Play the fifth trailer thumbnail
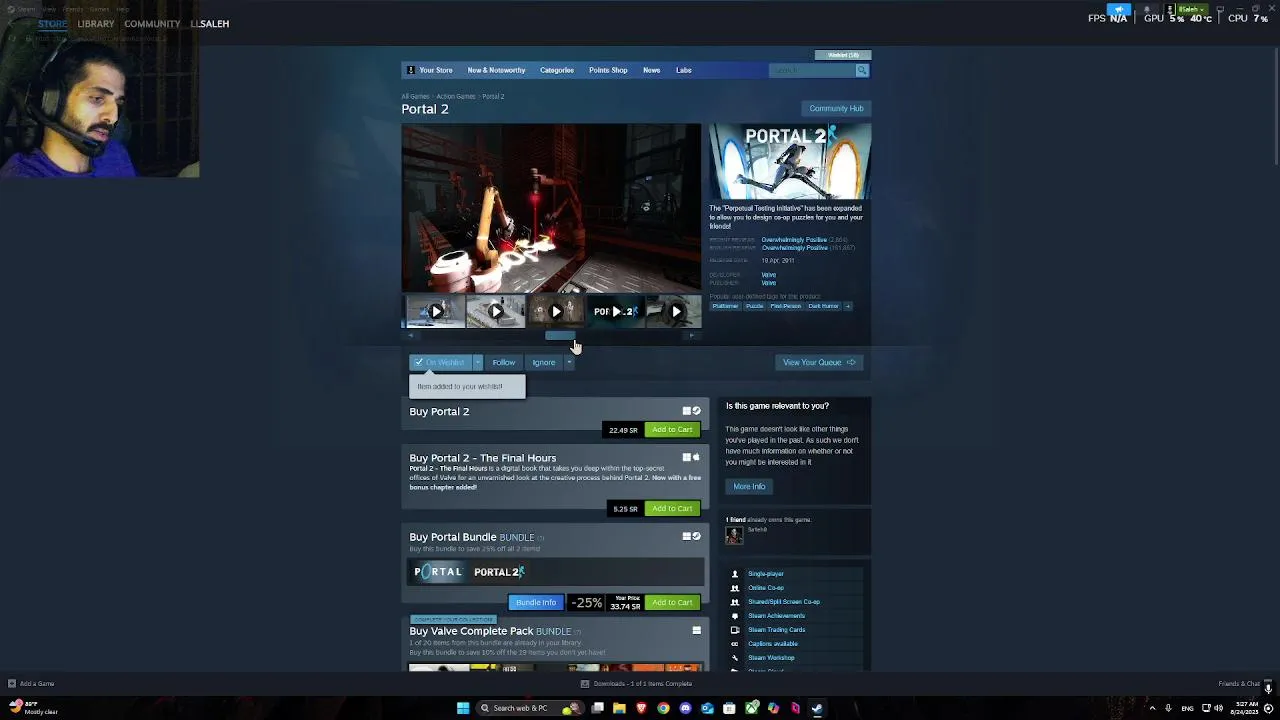The width and height of the screenshot is (1280, 720). coord(675,312)
